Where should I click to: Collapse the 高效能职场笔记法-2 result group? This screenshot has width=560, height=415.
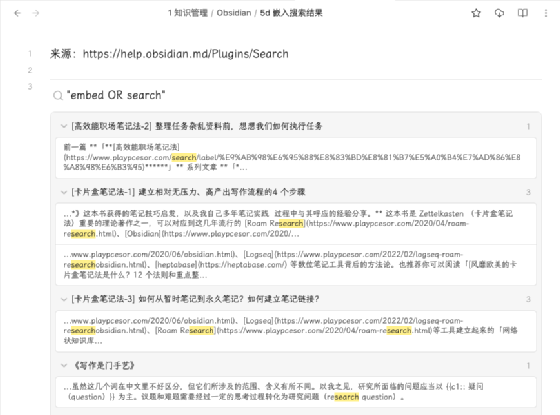64,126
